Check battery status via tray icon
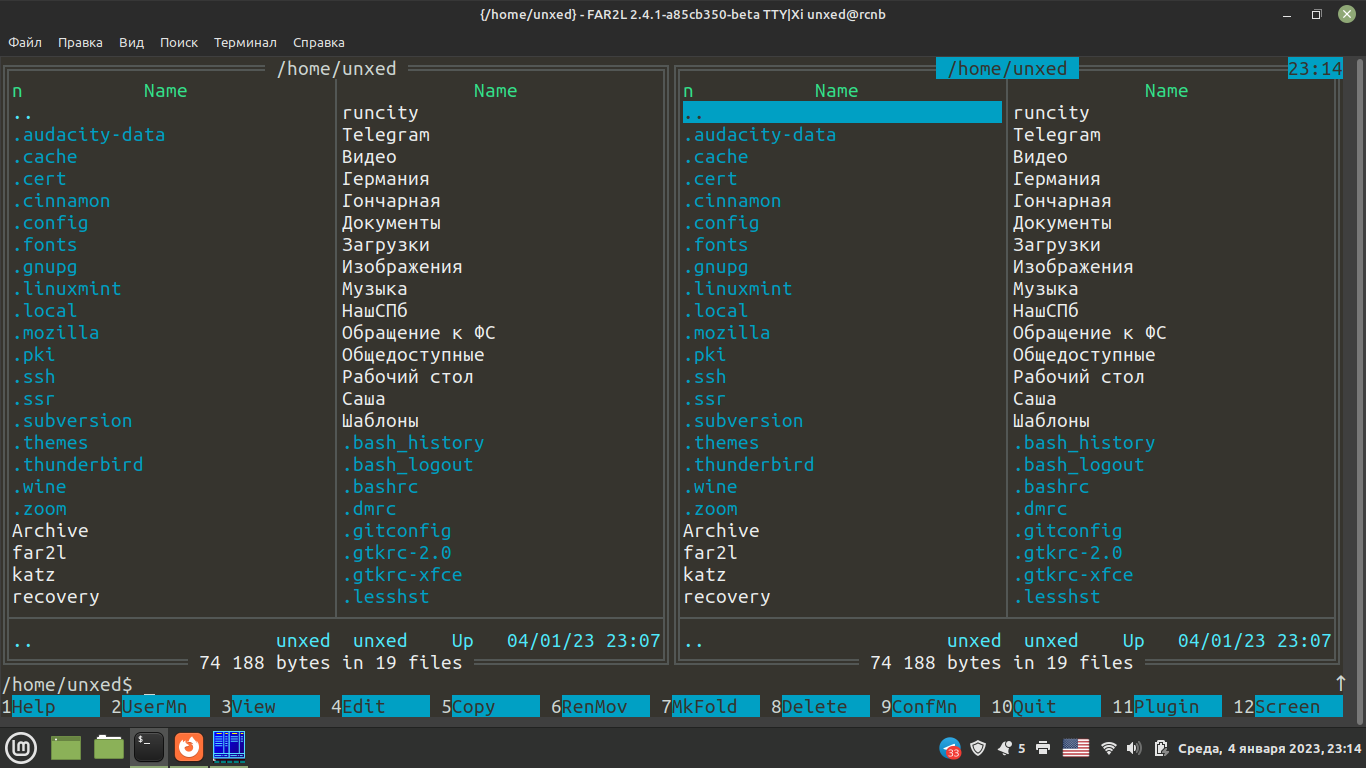This screenshot has height=768, width=1366. (x=1161, y=747)
